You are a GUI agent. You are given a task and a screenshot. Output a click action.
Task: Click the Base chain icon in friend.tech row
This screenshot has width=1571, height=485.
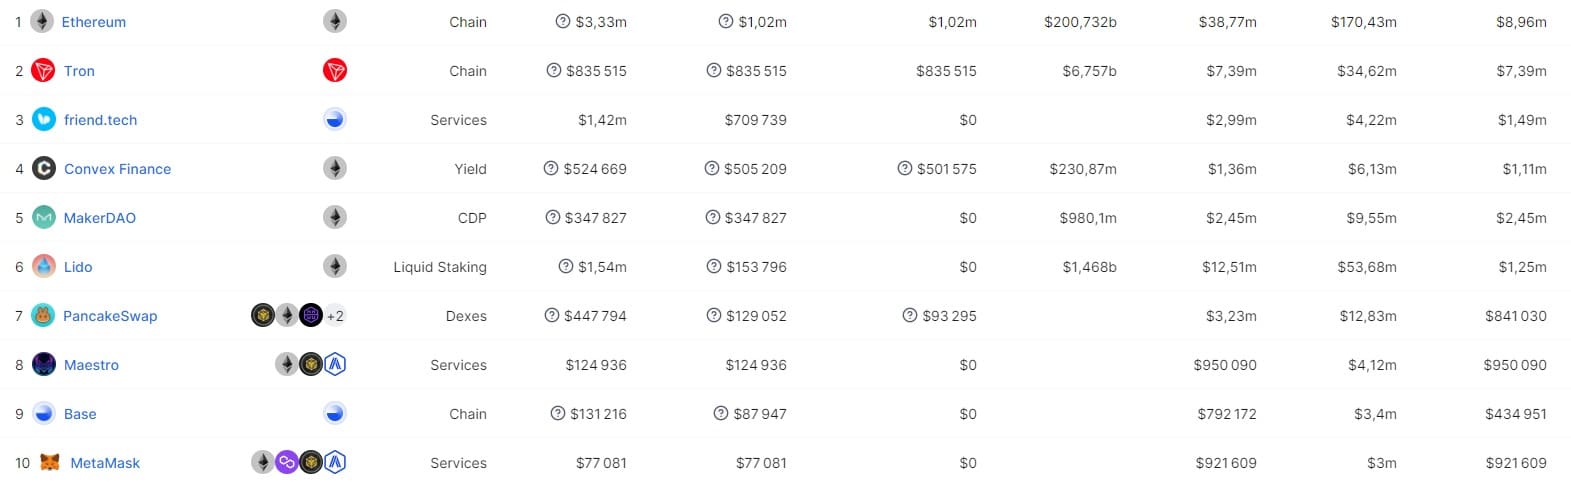[x=335, y=119]
